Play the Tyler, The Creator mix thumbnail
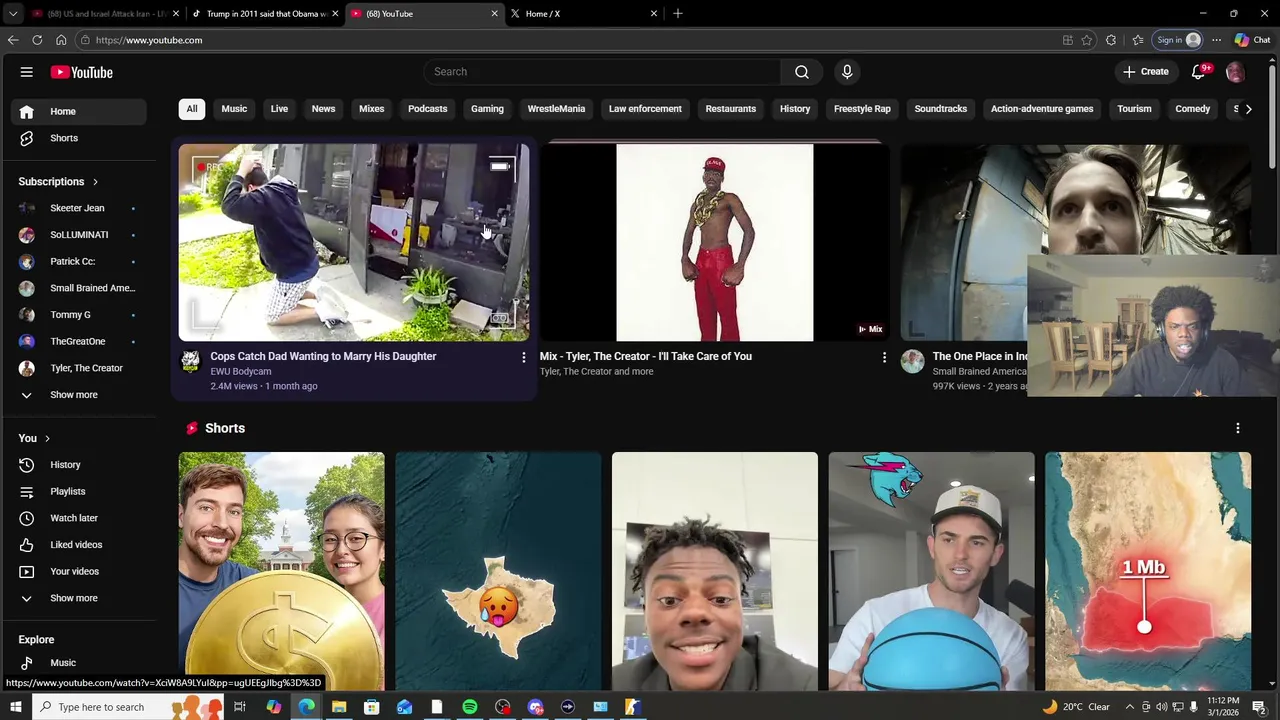 [714, 243]
